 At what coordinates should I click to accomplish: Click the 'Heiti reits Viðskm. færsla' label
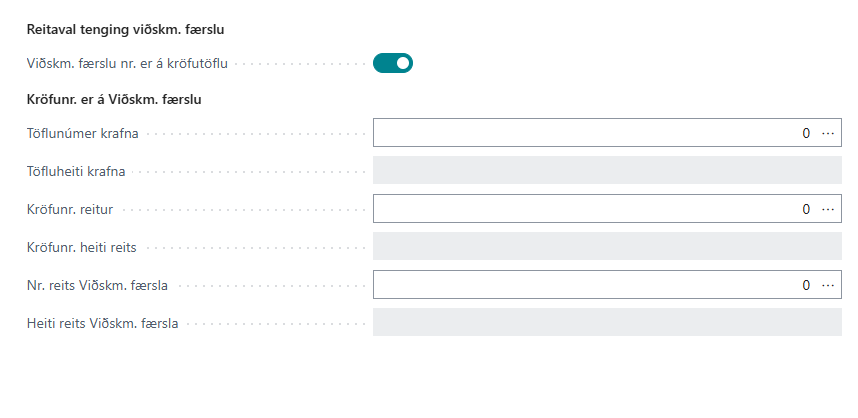(x=102, y=323)
